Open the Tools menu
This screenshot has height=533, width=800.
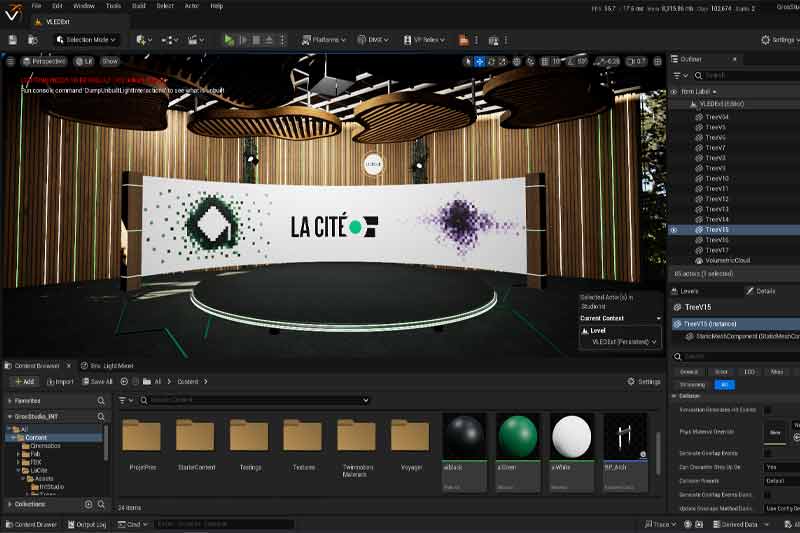(x=113, y=6)
